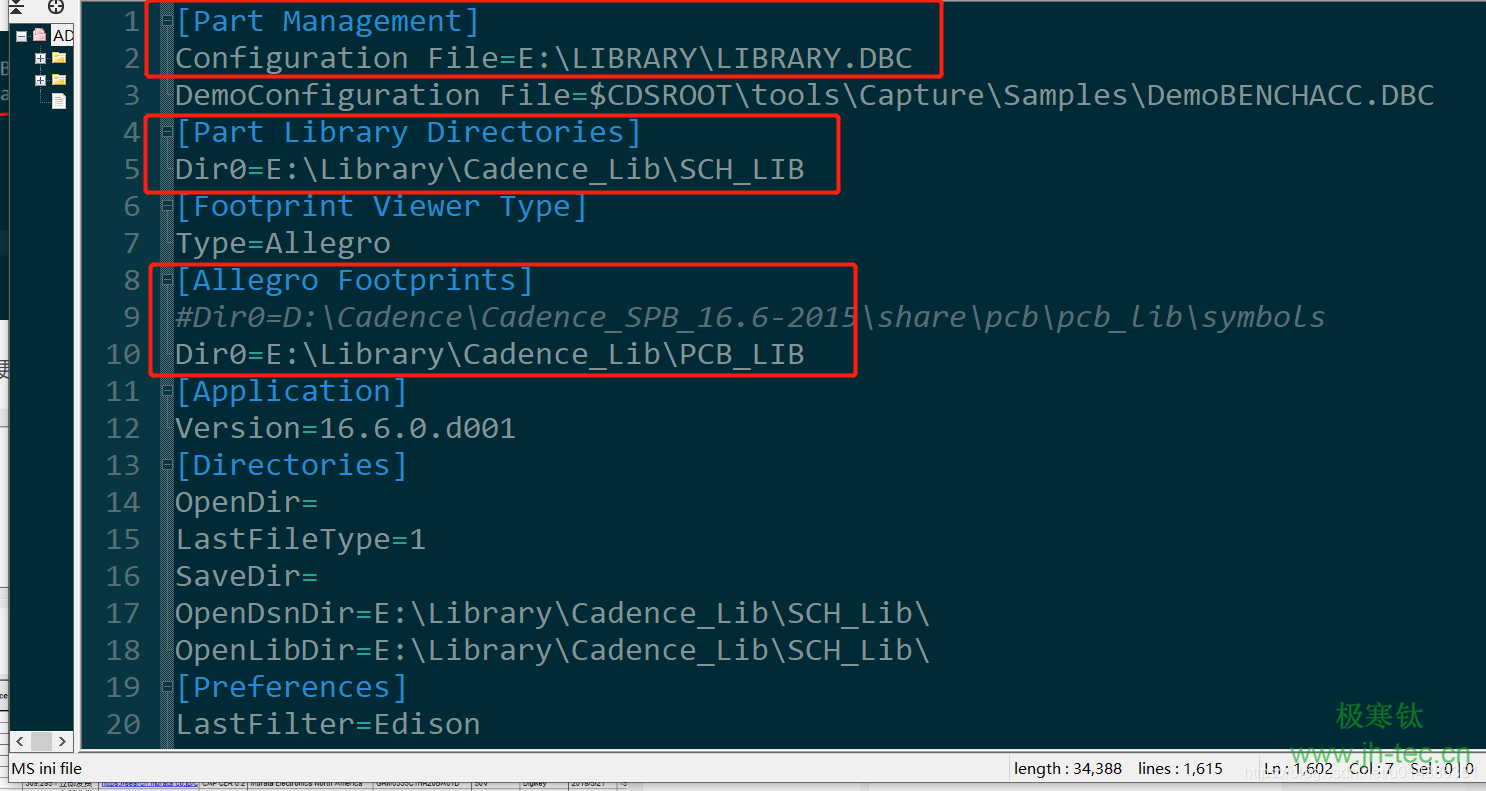Fold the [Part Management] section
This screenshot has height=791, width=1486.
pos(167,21)
